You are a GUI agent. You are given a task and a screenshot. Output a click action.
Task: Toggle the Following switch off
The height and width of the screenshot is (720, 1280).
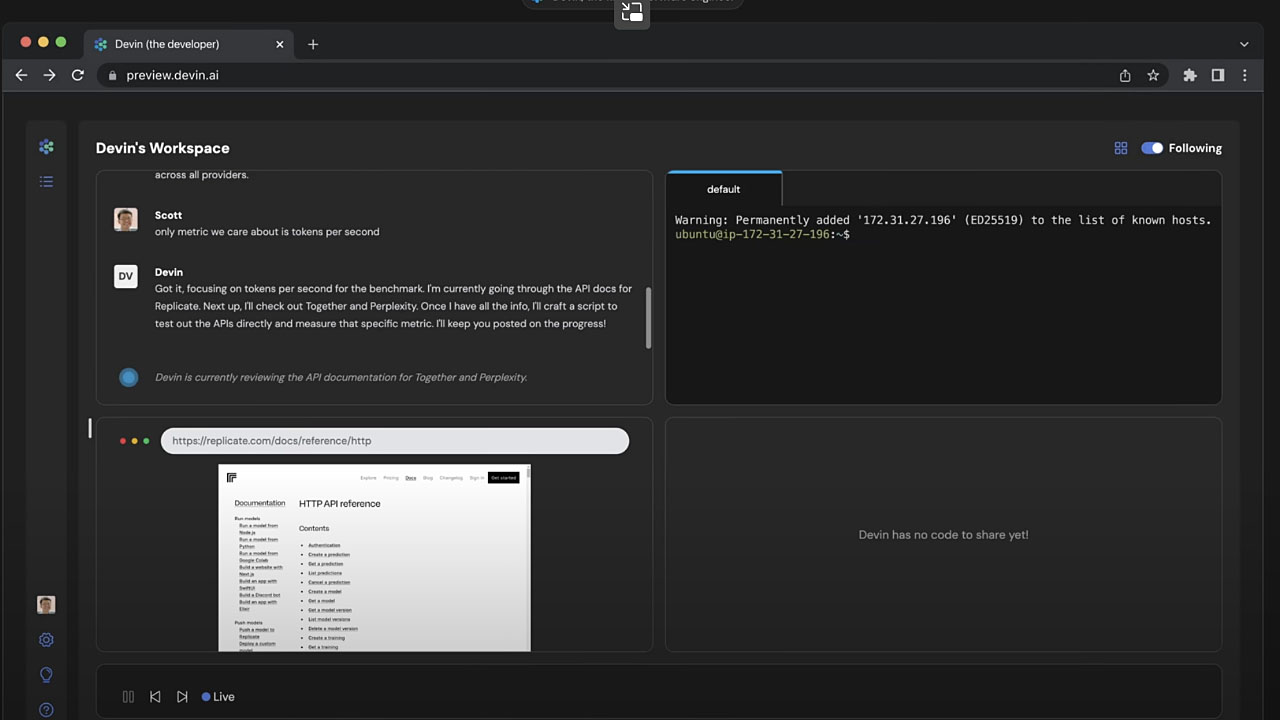coord(1152,148)
